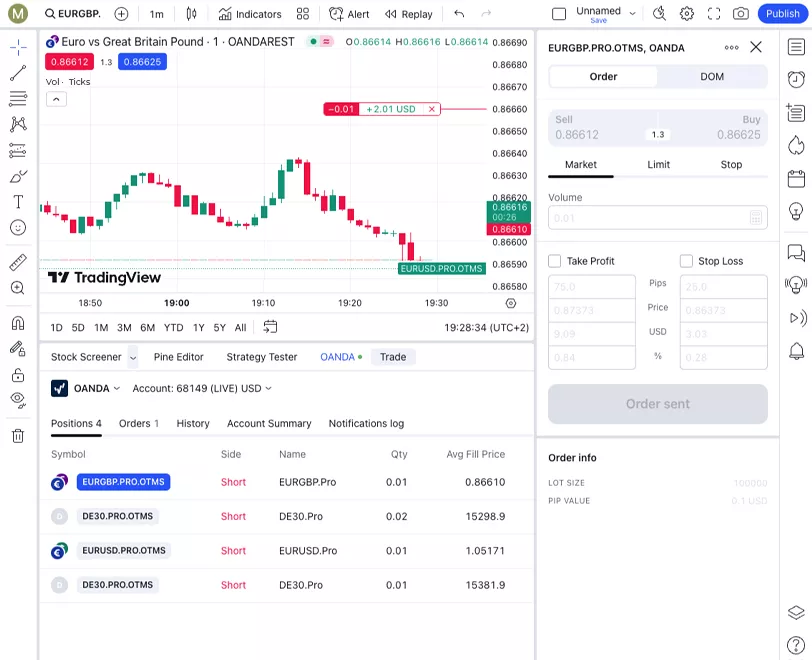This screenshot has width=812, height=660.
Task: Open chart notifications via the bell icon
Action: (x=795, y=351)
